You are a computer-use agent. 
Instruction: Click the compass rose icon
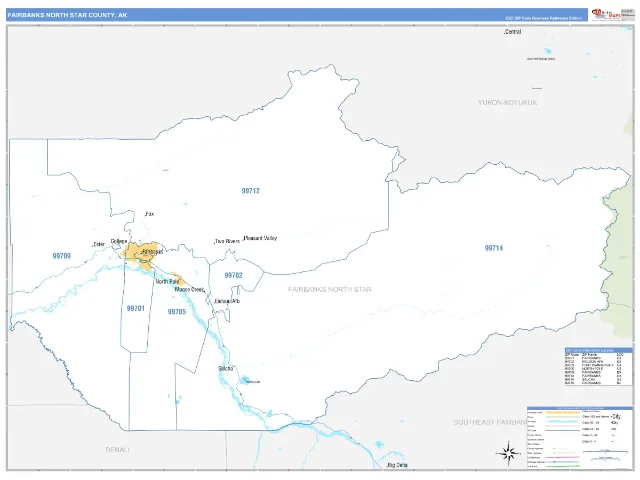(508, 453)
